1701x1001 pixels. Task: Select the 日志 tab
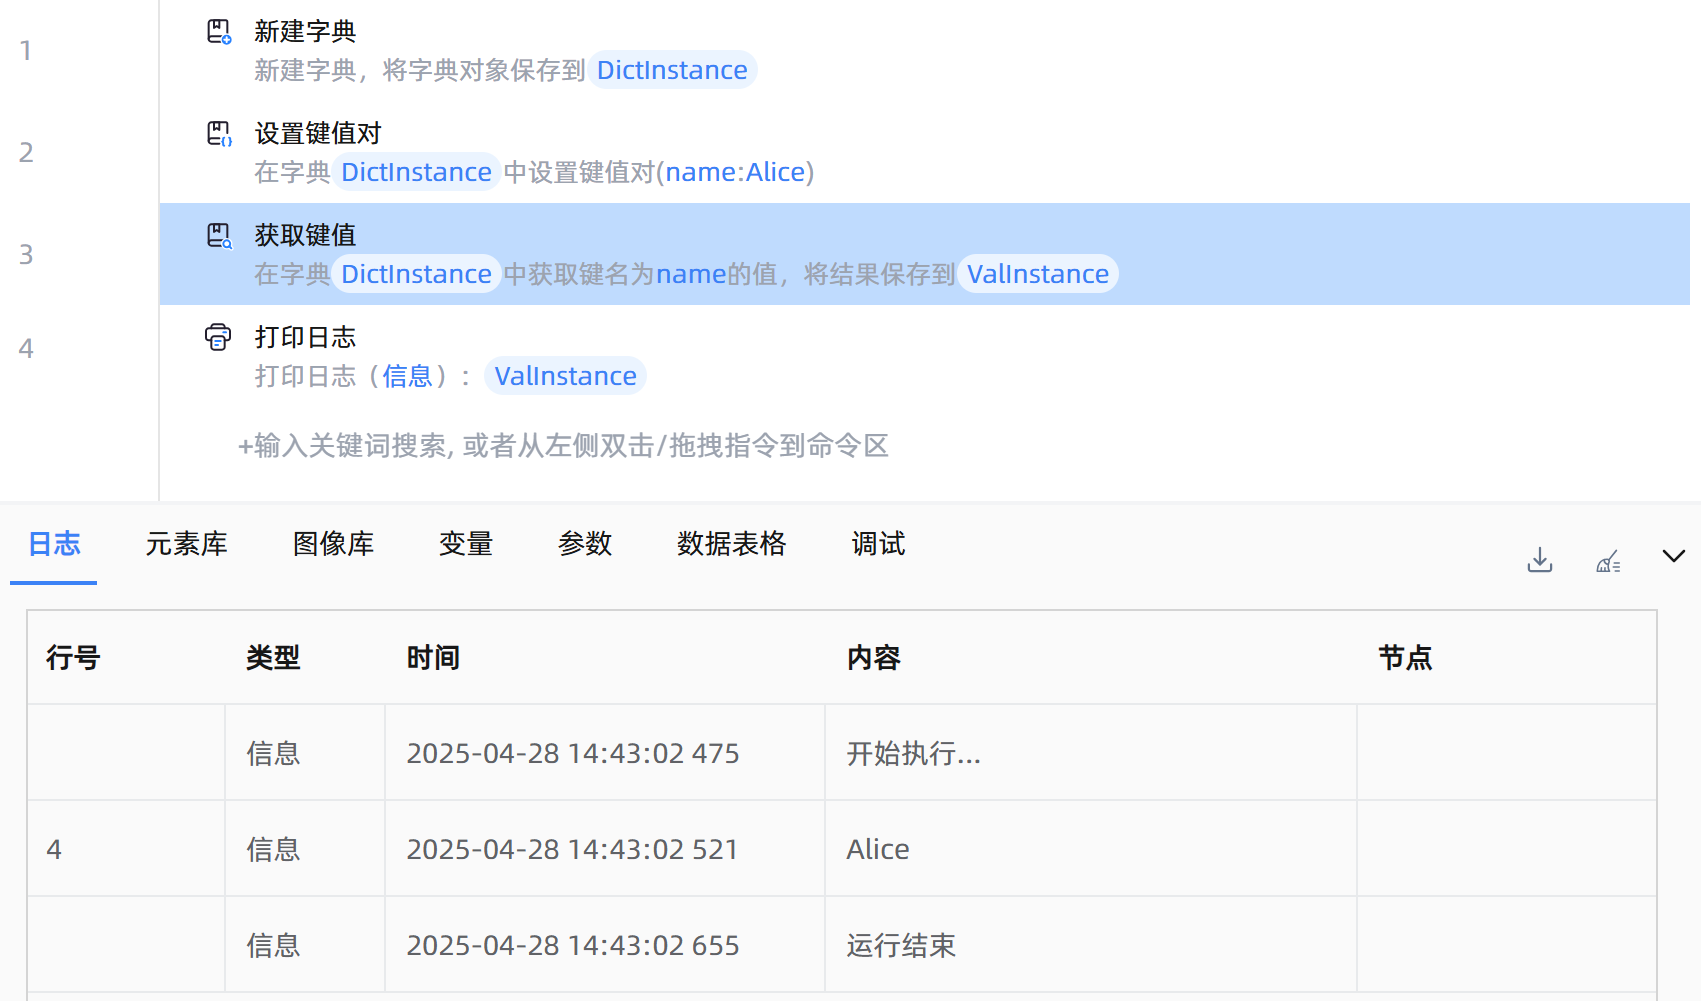point(54,544)
